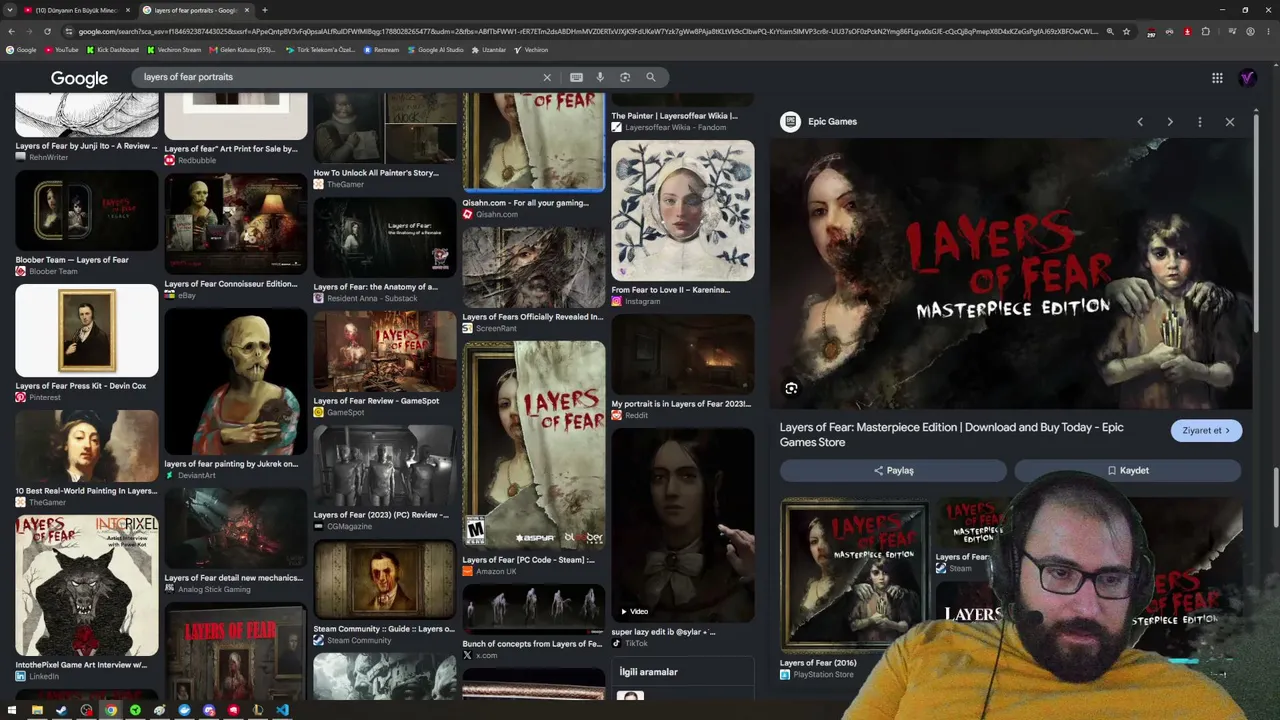Viewport: 1280px width, 720px height.
Task: Open the Uzantılar bookmark
Action: pos(489,50)
